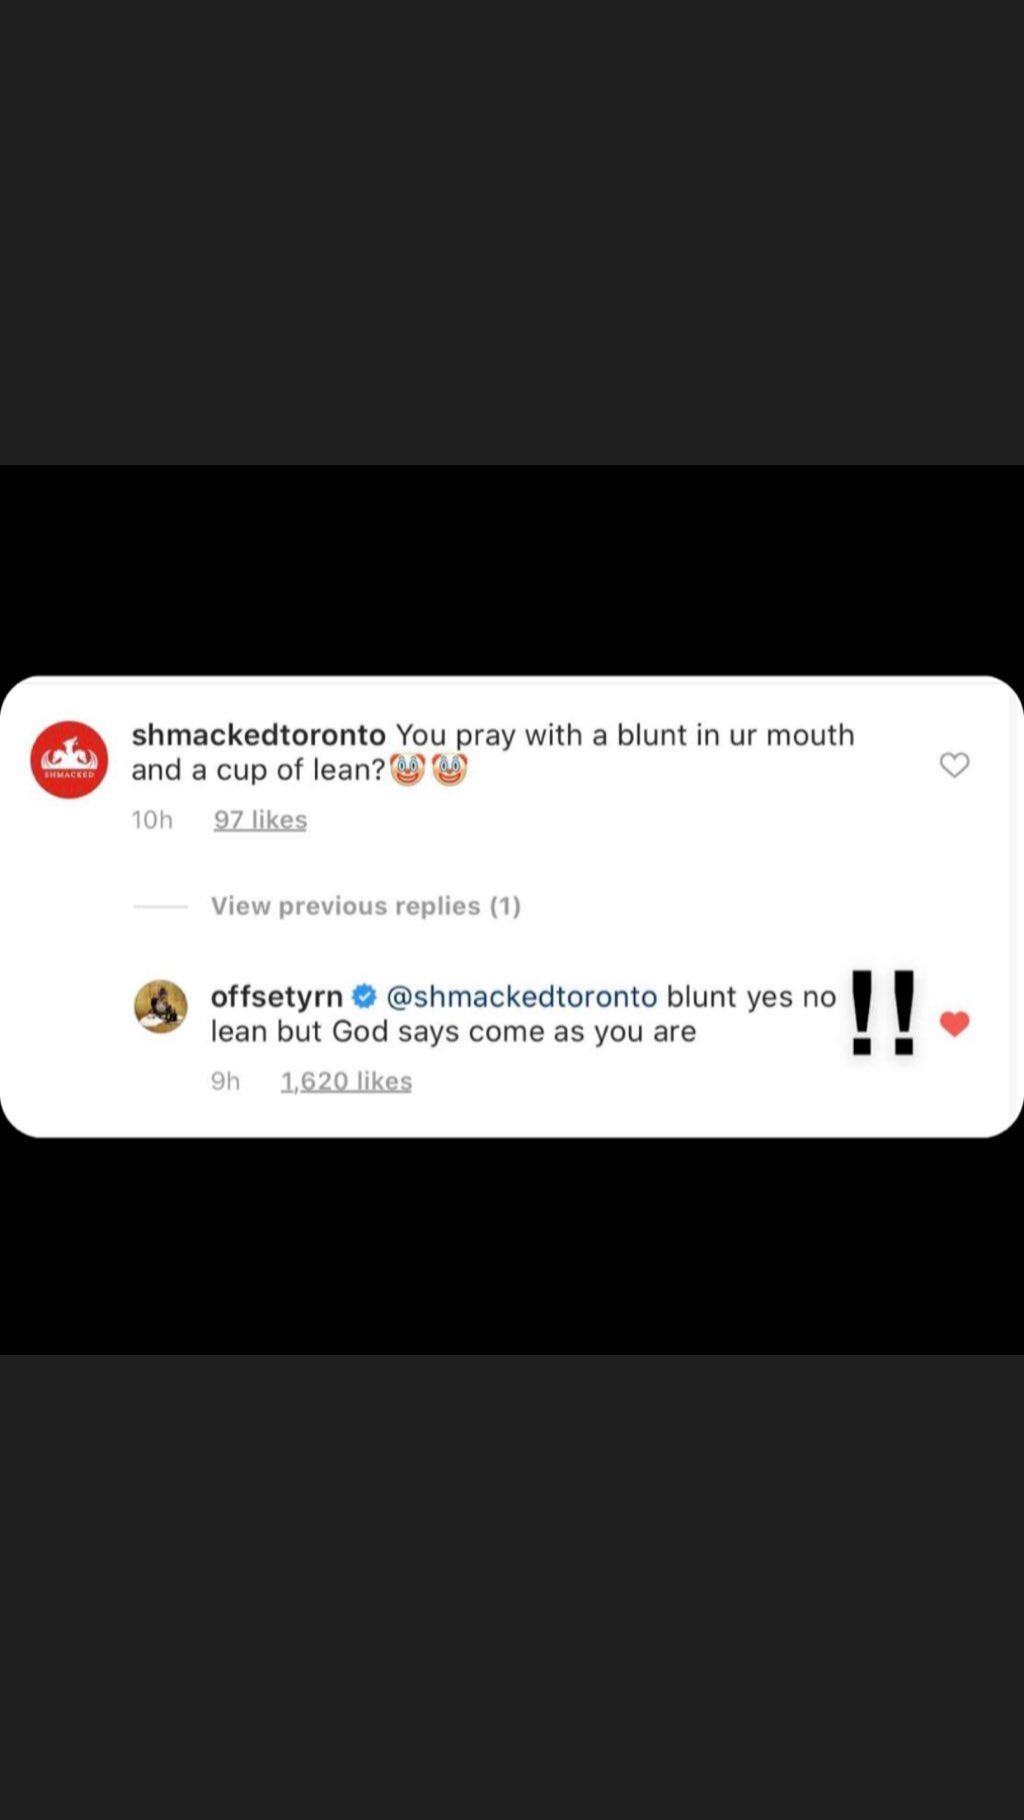The width and height of the screenshot is (1024, 1820).
Task: Click the double exclamation mark sticker
Action: (883, 1012)
